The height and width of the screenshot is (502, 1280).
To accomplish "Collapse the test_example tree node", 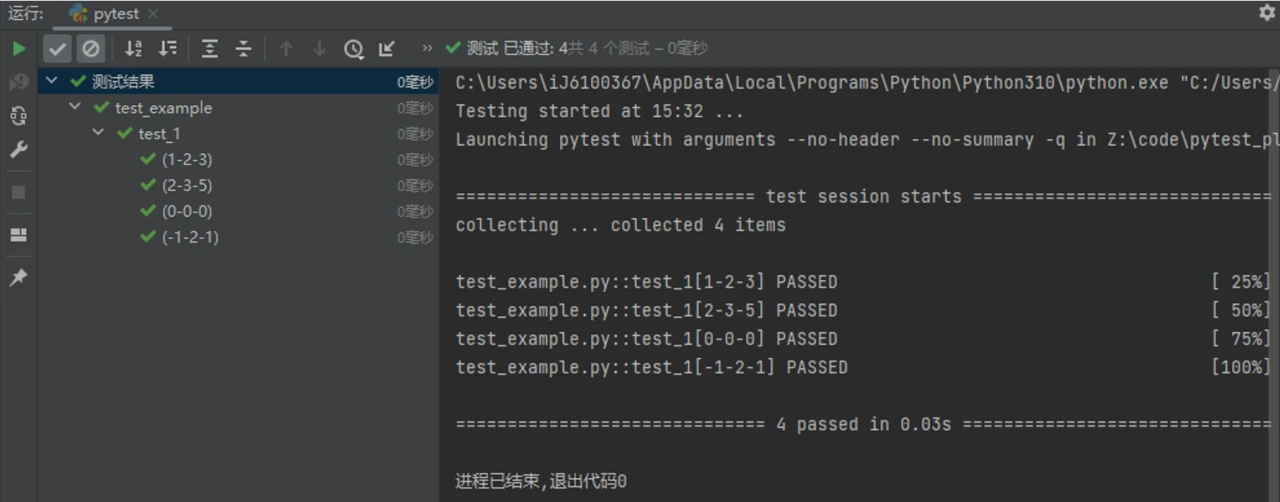I will pyautogui.click(x=75, y=107).
